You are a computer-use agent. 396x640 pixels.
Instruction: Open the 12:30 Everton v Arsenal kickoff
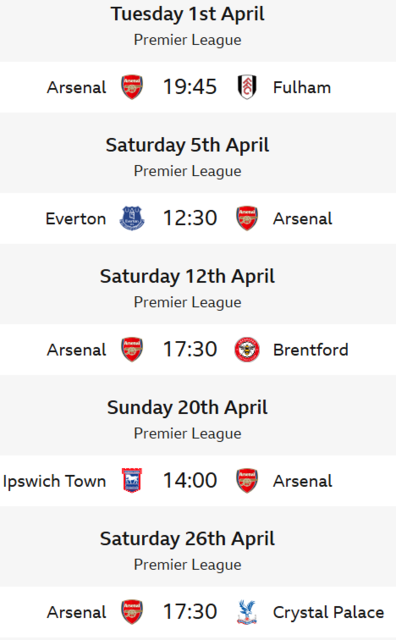pyautogui.click(x=190, y=218)
